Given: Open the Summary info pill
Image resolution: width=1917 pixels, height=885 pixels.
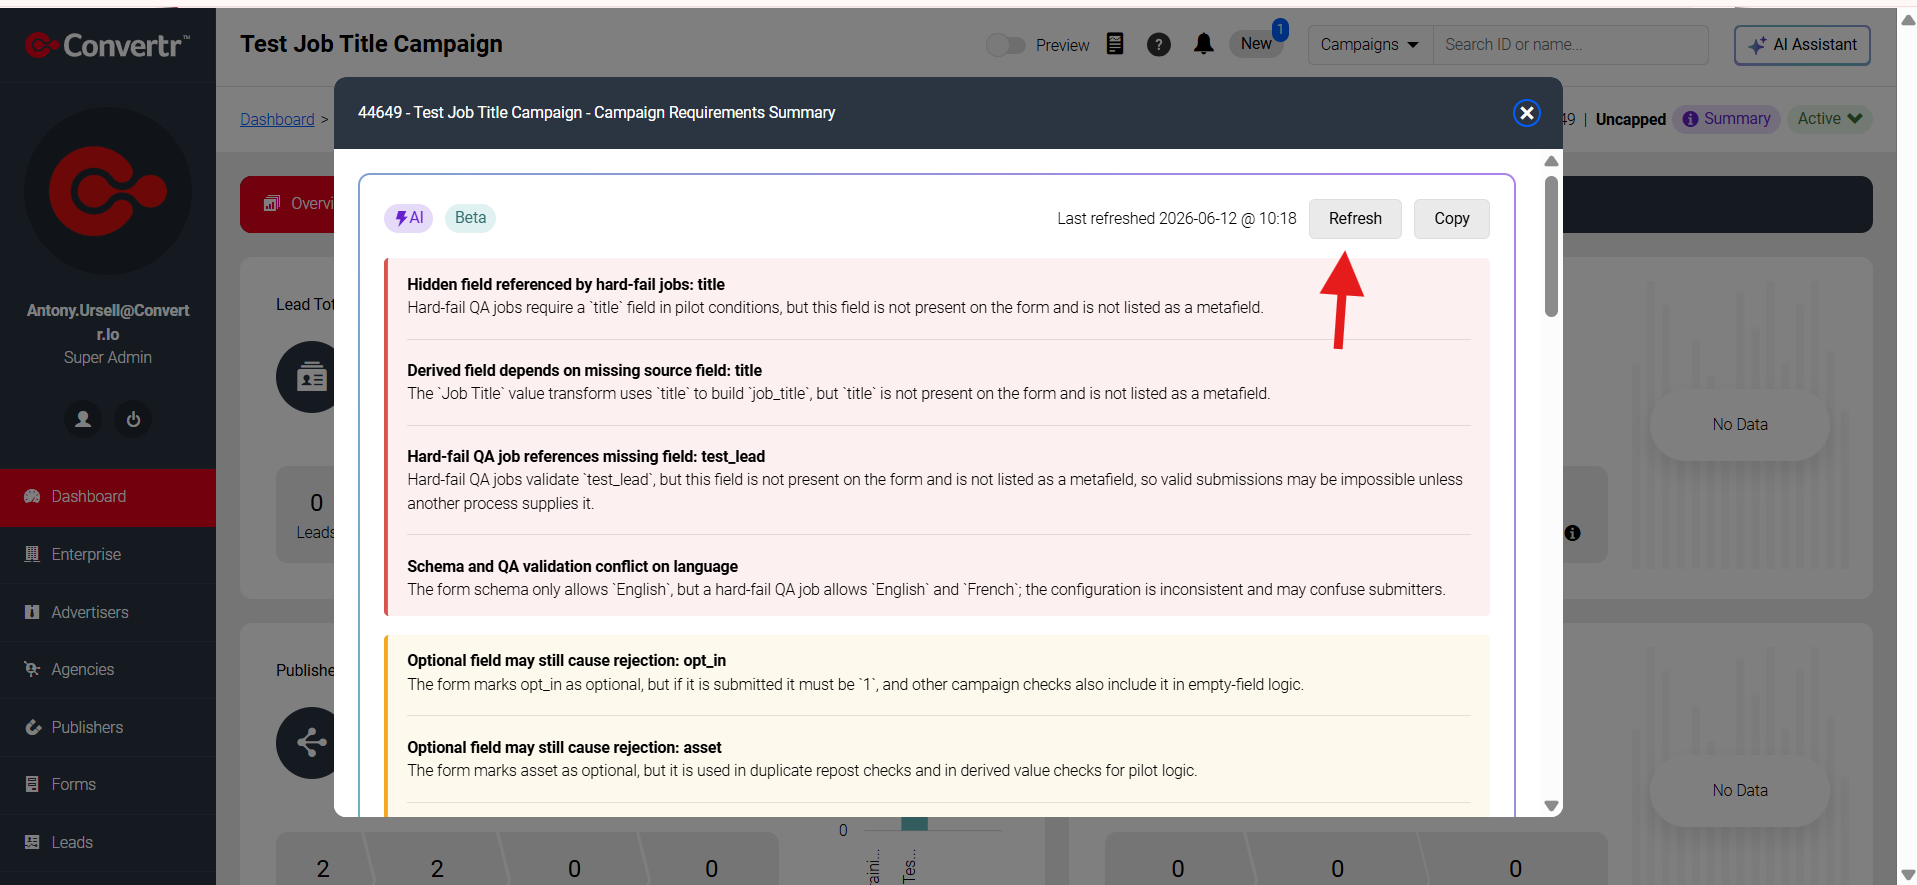Looking at the screenshot, I should (1727, 119).
